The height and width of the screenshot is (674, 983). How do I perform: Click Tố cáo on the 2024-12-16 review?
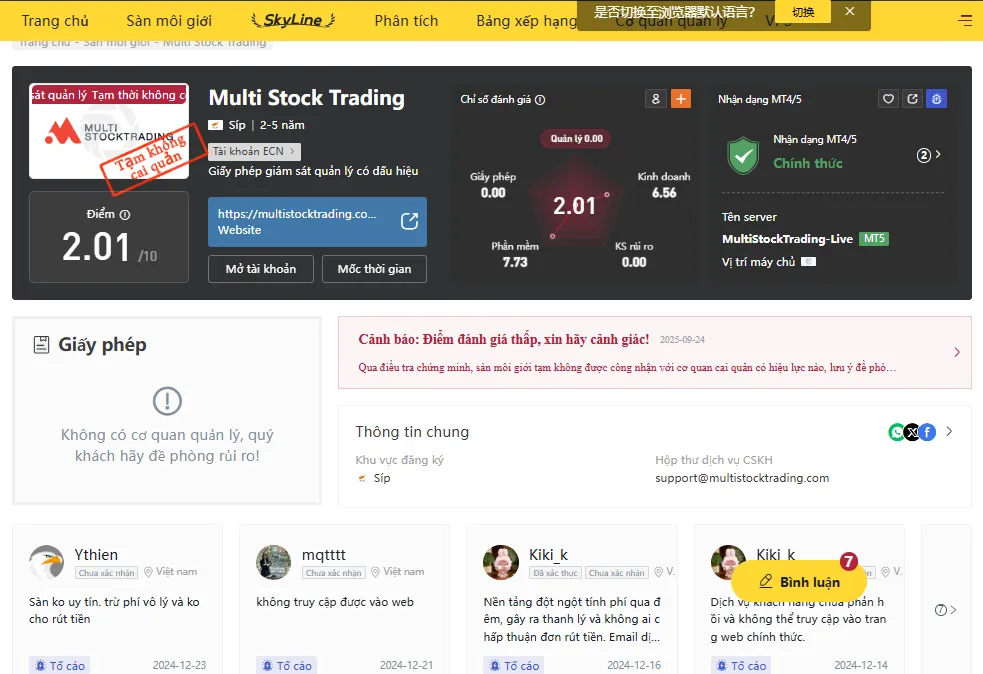tap(514, 665)
